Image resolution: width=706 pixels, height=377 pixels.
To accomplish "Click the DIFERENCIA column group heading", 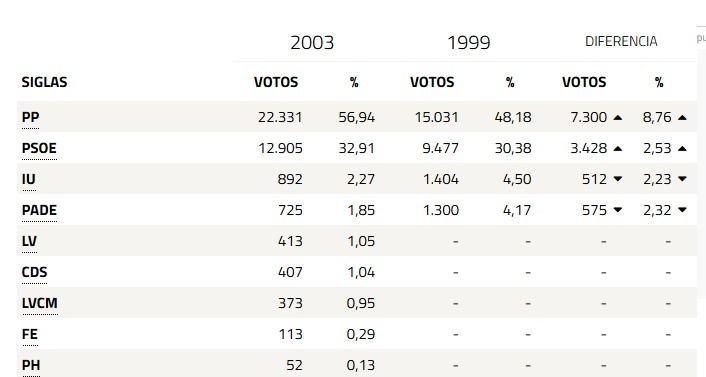I will (x=621, y=41).
